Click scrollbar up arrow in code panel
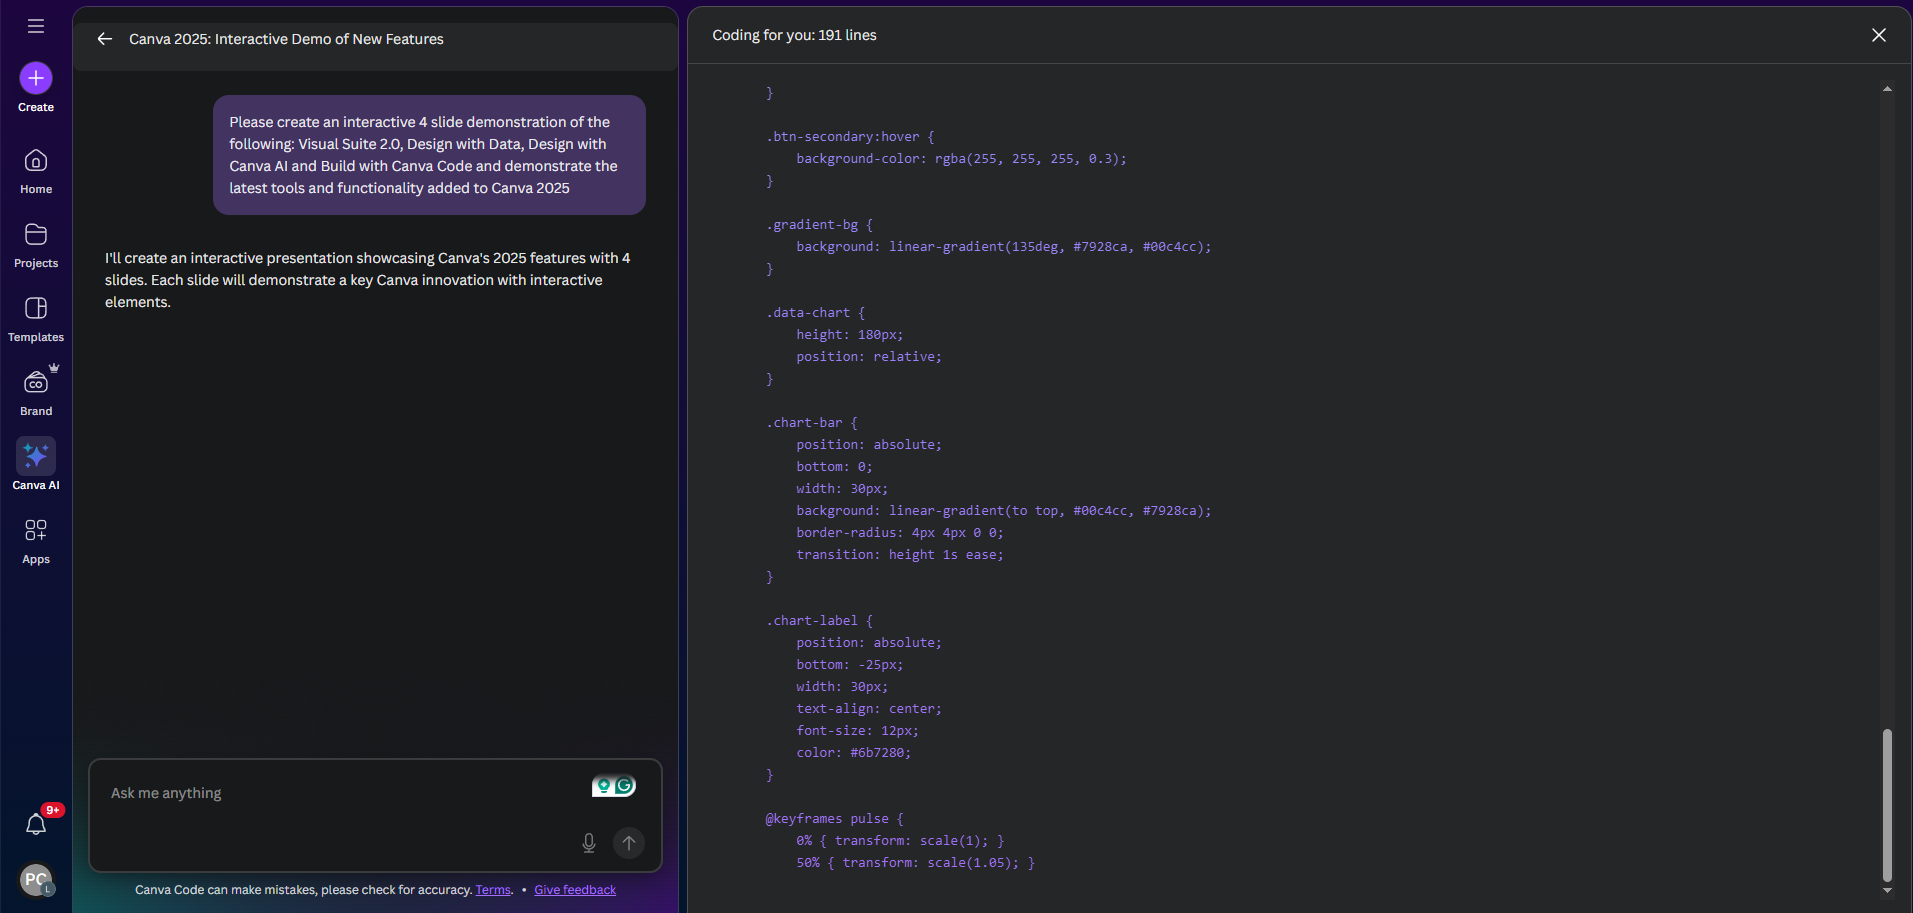The image size is (1913, 913). point(1887,89)
